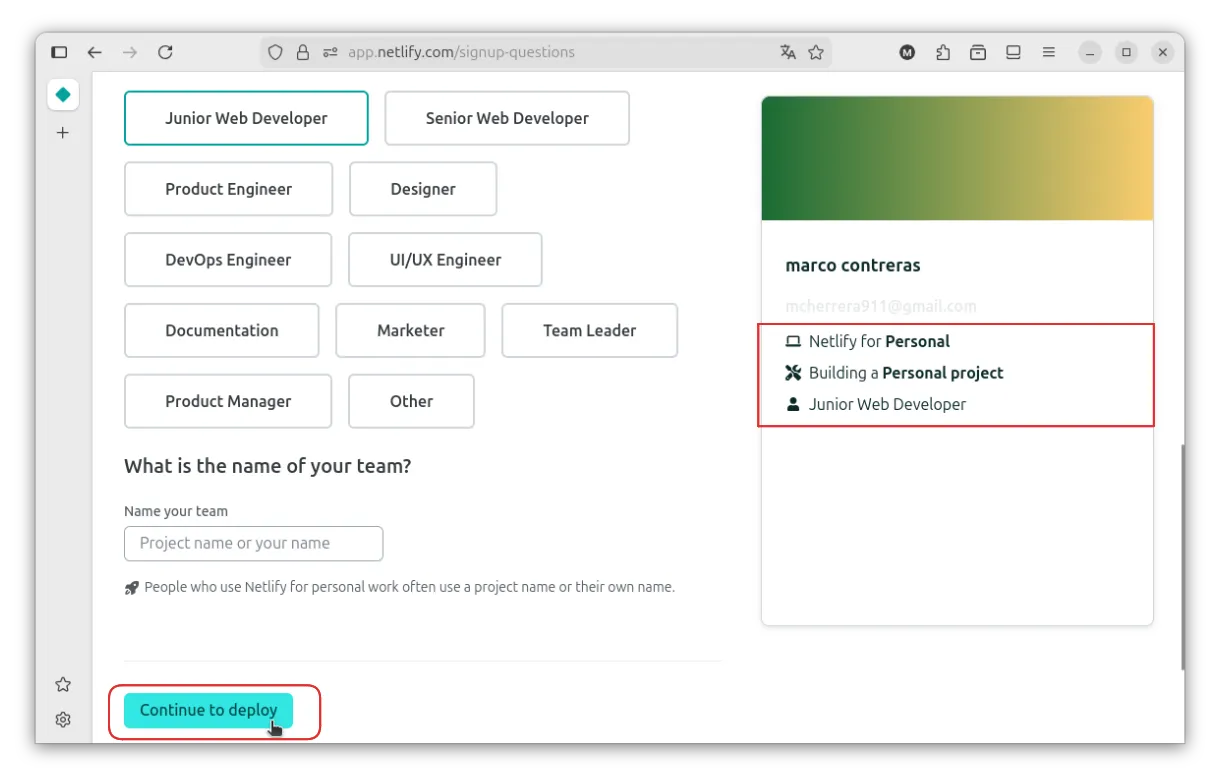Choose the DevOps Engineer role option
Viewport: 1220px width, 781px height.
(228, 260)
